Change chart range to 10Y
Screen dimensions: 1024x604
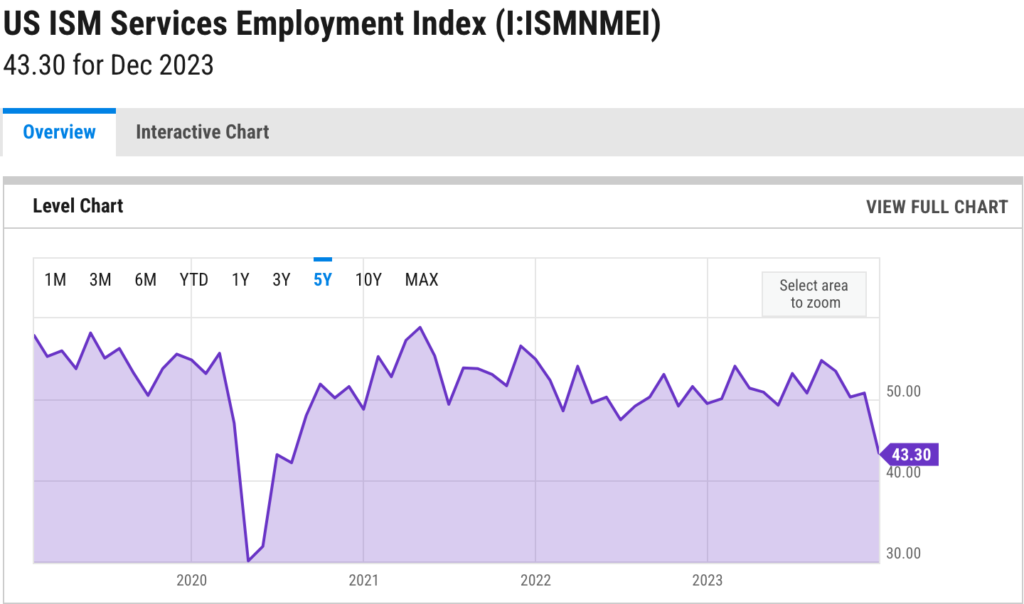(368, 280)
